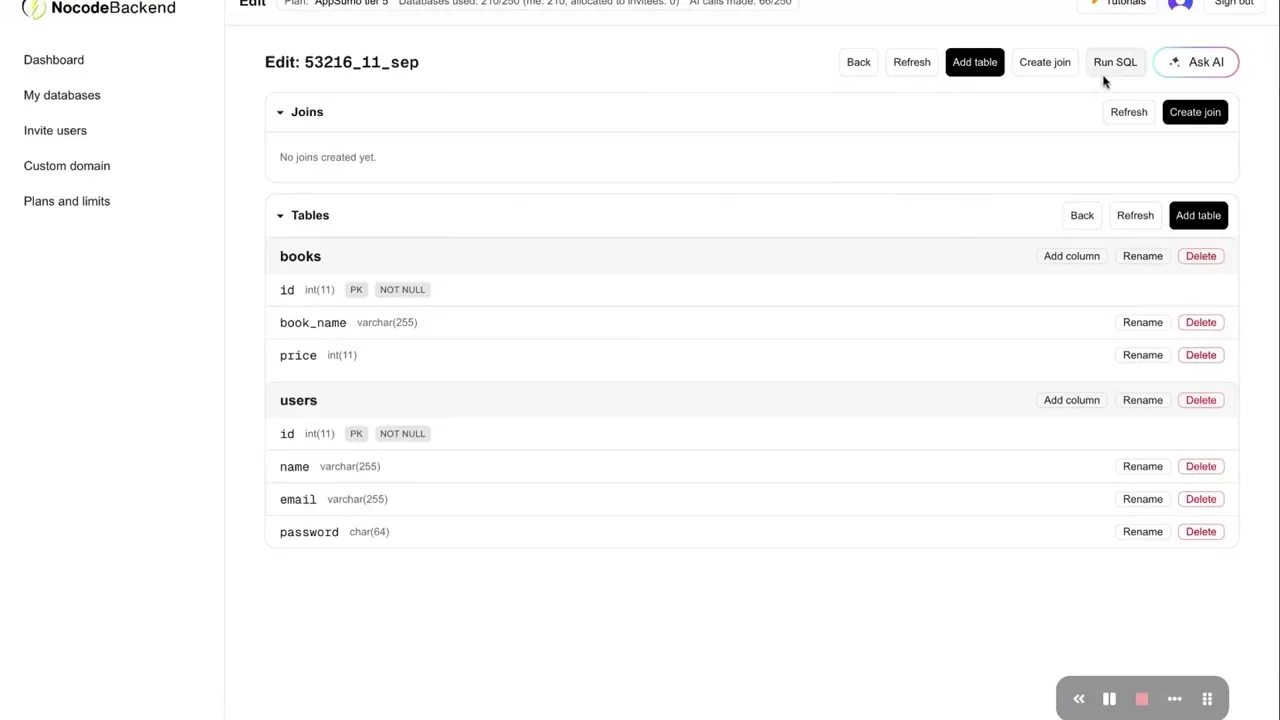The height and width of the screenshot is (720, 1280).
Task: Delete the users table
Action: (1200, 400)
